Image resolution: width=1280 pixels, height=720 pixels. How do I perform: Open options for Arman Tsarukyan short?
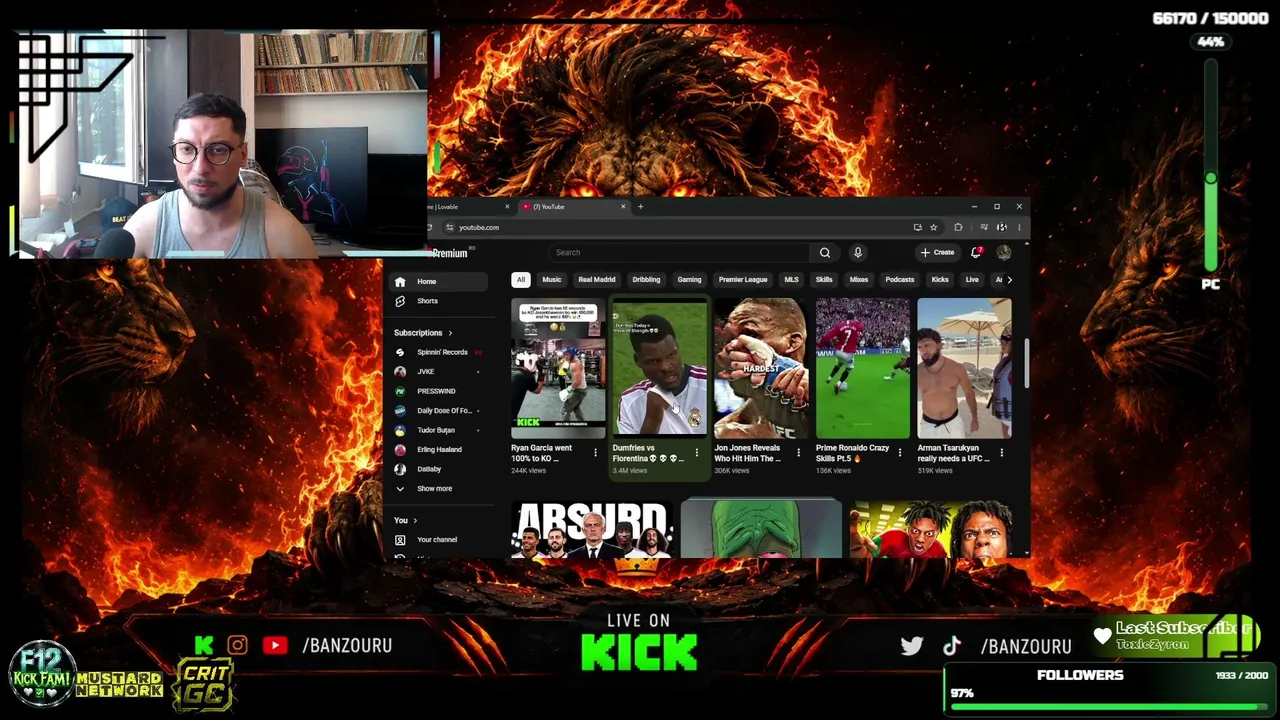(x=1001, y=453)
